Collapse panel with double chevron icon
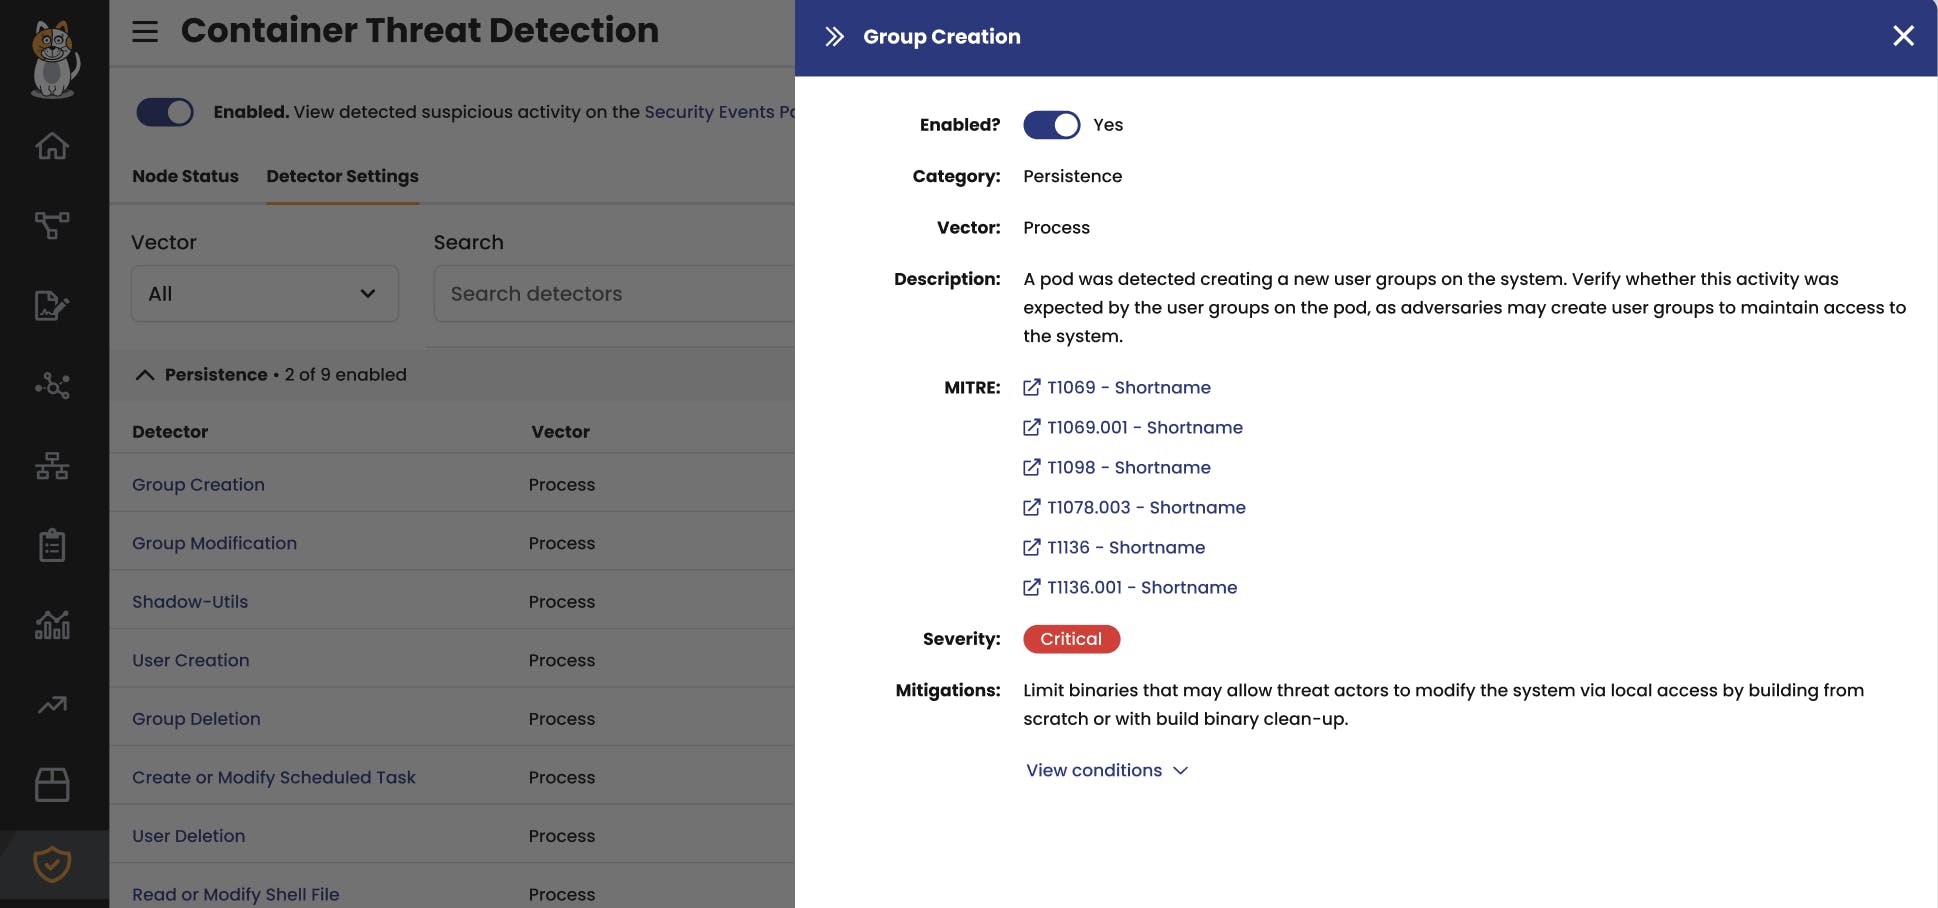The image size is (1938, 908). tap(834, 37)
